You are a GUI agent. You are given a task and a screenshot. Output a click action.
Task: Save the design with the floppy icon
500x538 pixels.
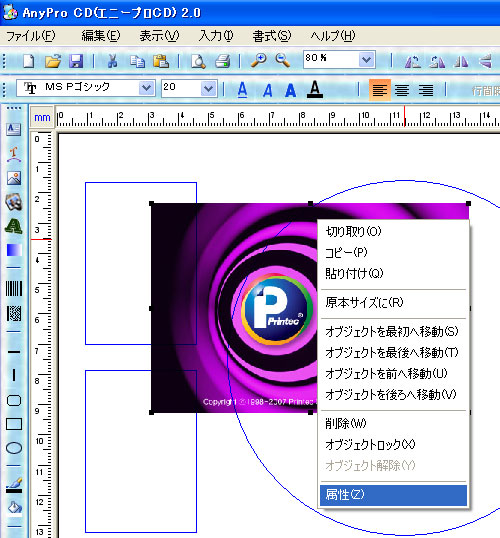coord(76,61)
